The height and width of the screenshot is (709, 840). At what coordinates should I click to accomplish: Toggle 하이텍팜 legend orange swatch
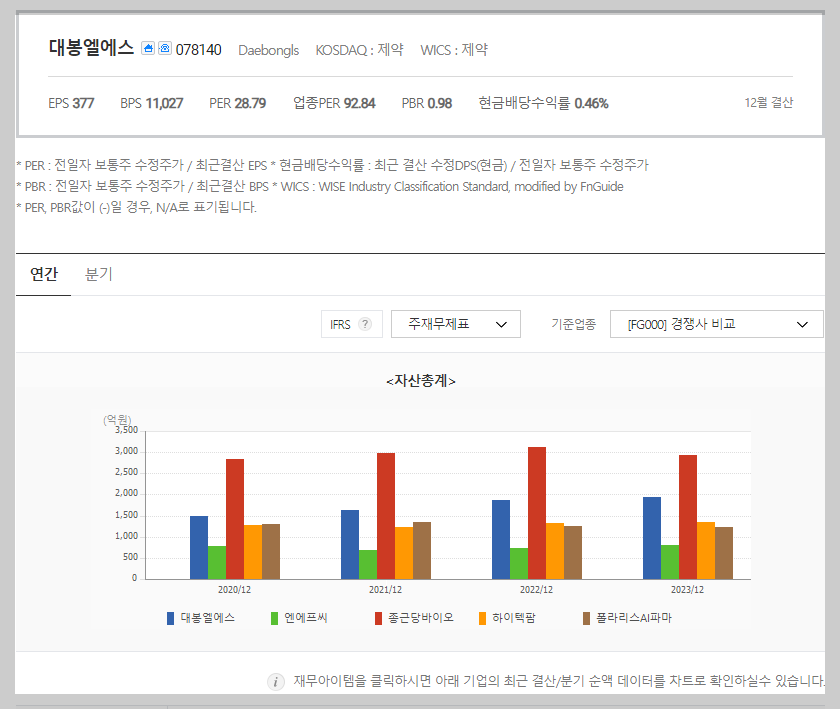pyautogui.click(x=482, y=618)
